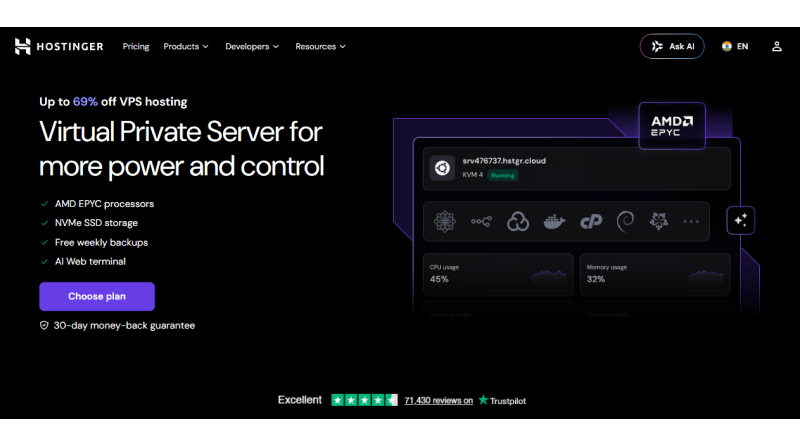800x445 pixels.
Task: Click the checkmark next to AI Web terminal
Action: [44, 262]
